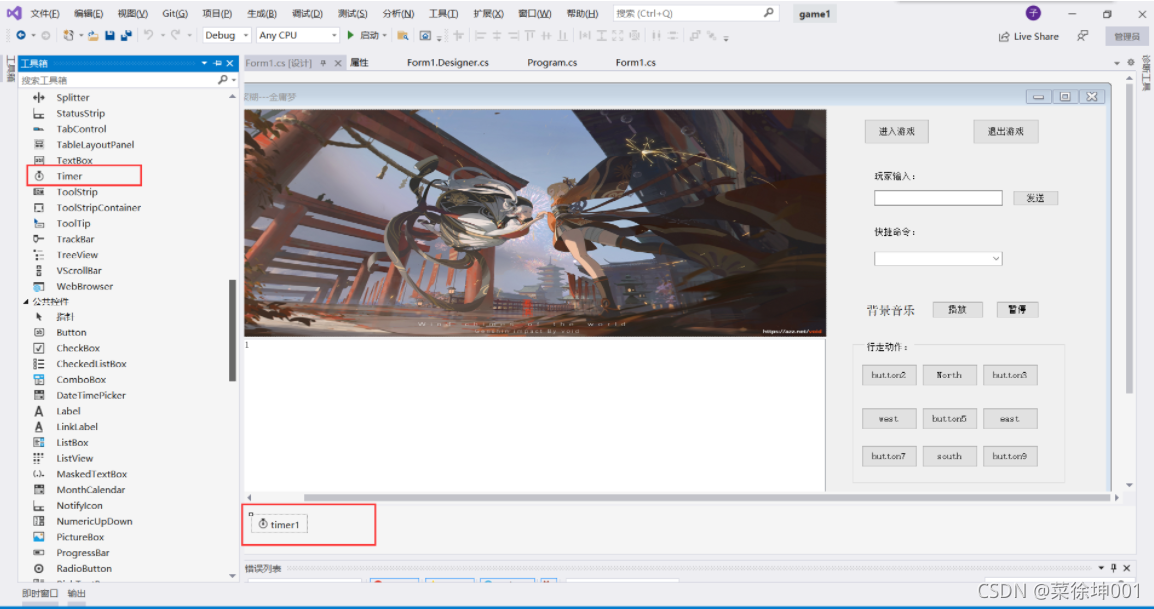The image size is (1154, 609).
Task: Open the 快捷命令 combo box on the form
Action: point(938,258)
